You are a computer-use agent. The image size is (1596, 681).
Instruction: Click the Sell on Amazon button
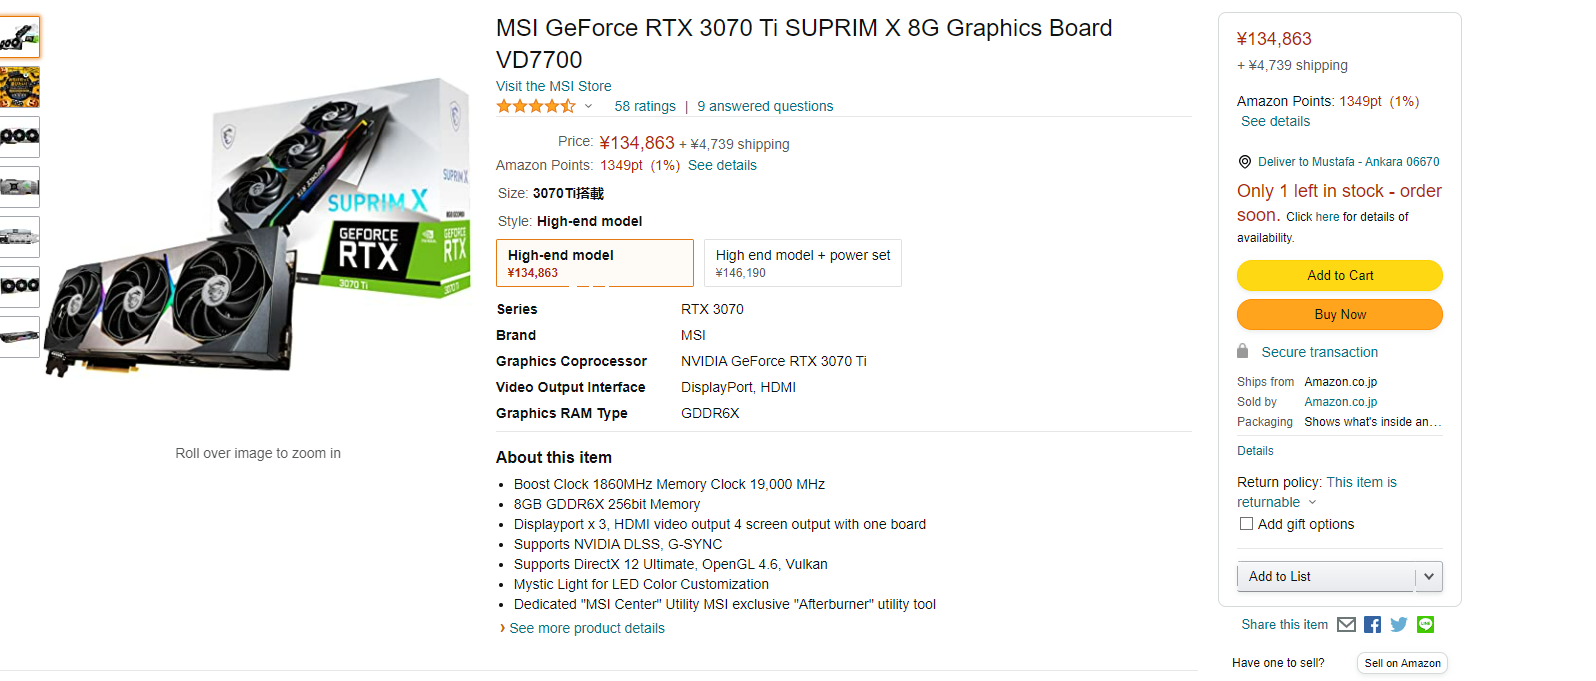point(1402,663)
